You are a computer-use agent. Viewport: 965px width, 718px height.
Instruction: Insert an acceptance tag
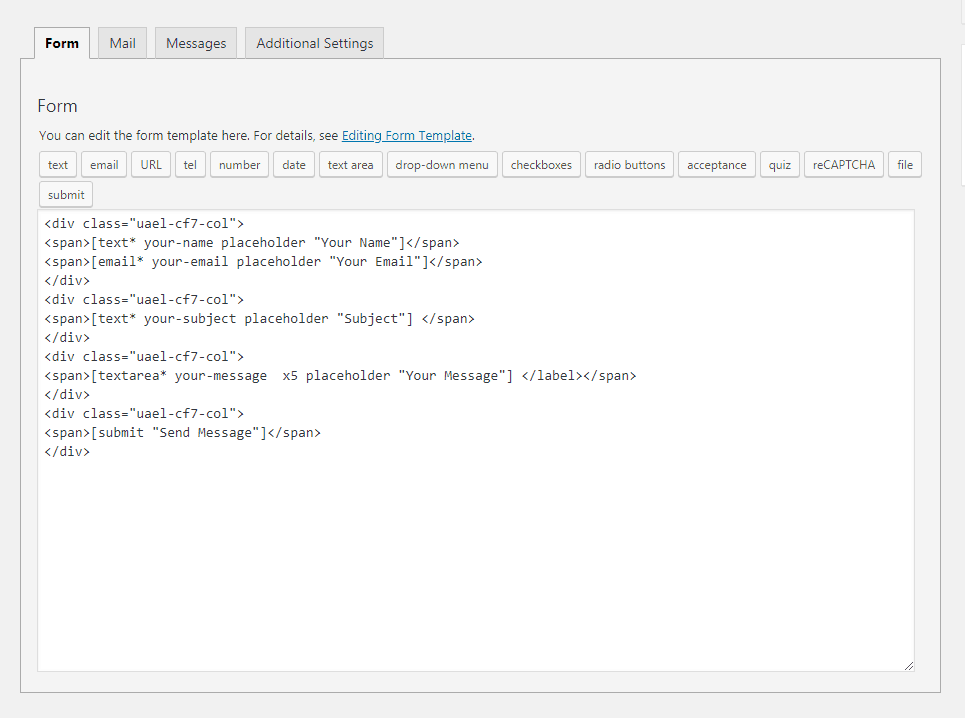(x=717, y=165)
